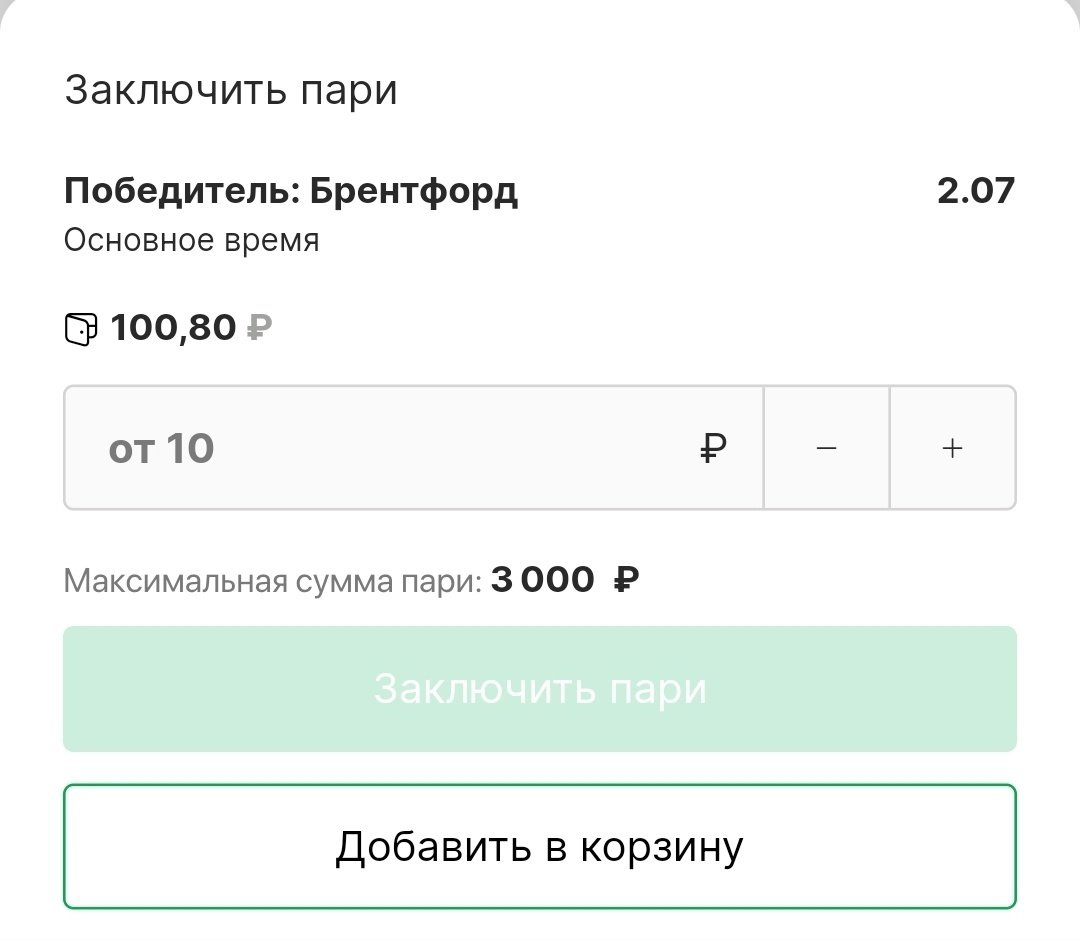Click the minus sign glyph in stepper
Screen dimensions: 1080x940
(x=826, y=449)
